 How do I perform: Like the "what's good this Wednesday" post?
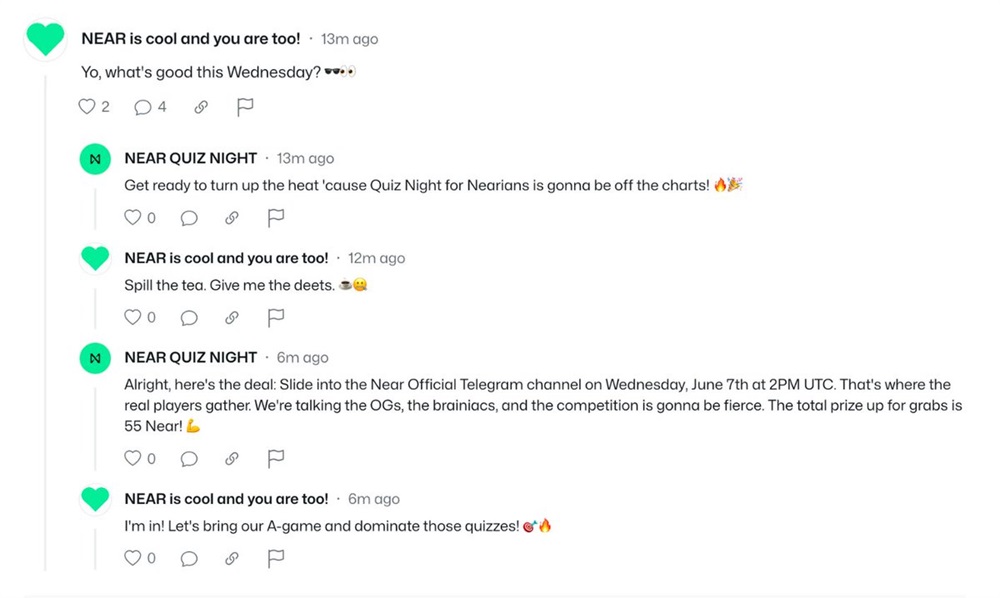coord(87,107)
